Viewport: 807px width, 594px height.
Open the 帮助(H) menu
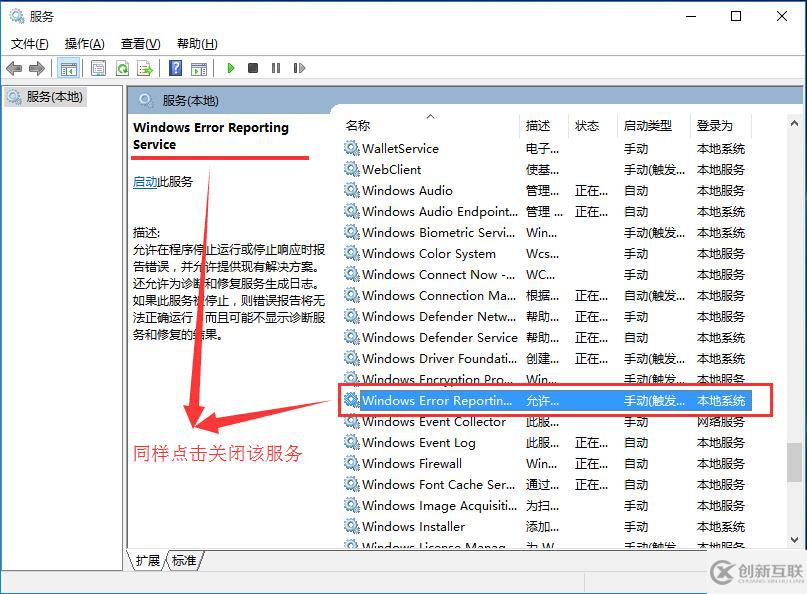pyautogui.click(x=197, y=44)
